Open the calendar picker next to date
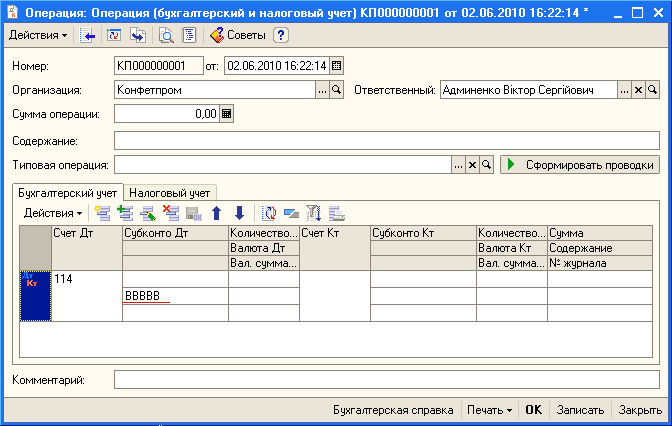 (x=336, y=66)
